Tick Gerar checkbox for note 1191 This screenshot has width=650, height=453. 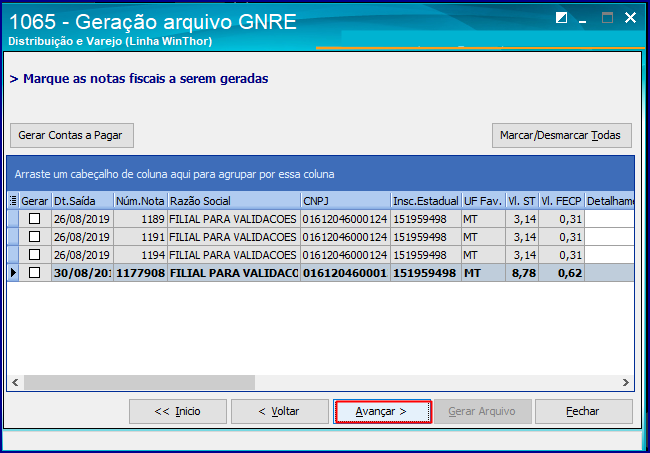click(34, 237)
